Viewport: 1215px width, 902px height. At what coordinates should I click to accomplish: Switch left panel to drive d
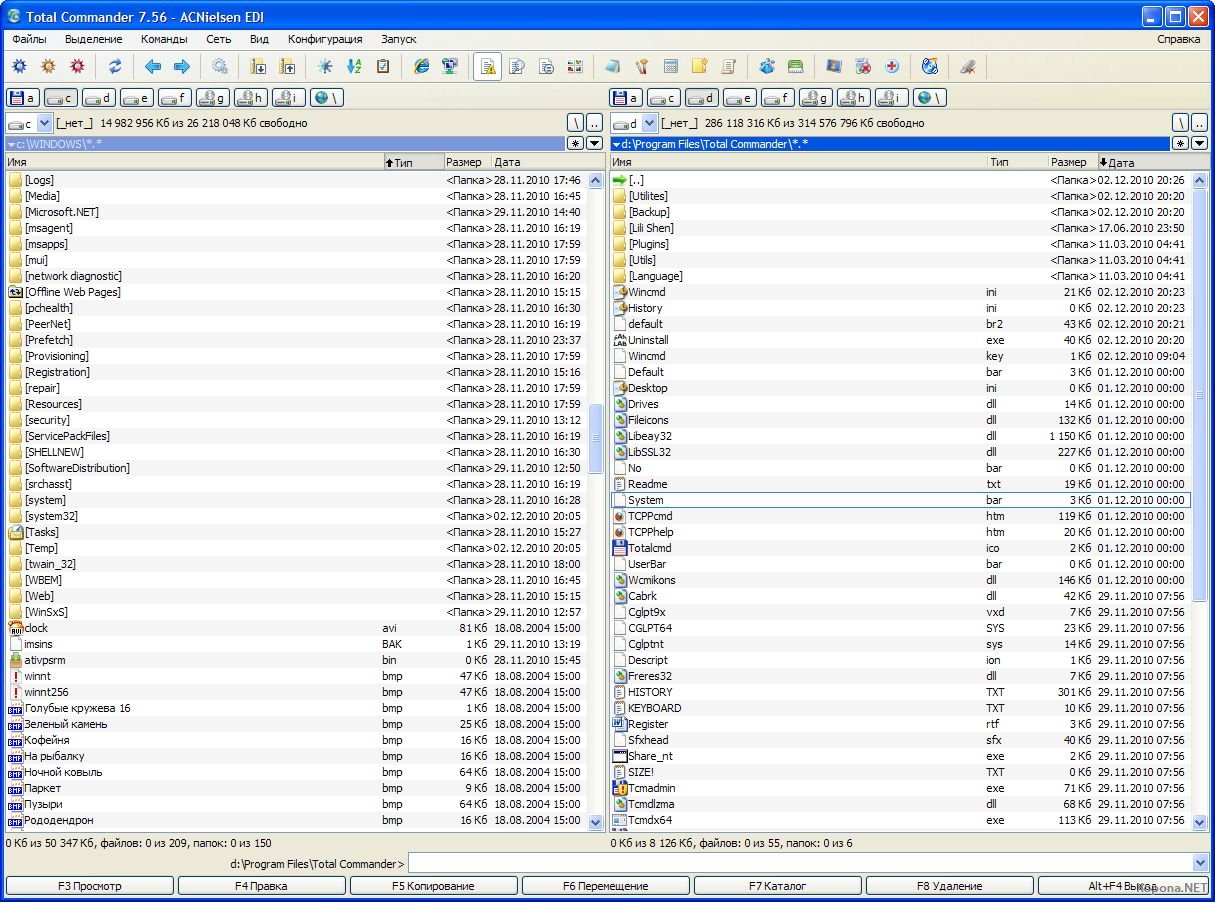99,98
